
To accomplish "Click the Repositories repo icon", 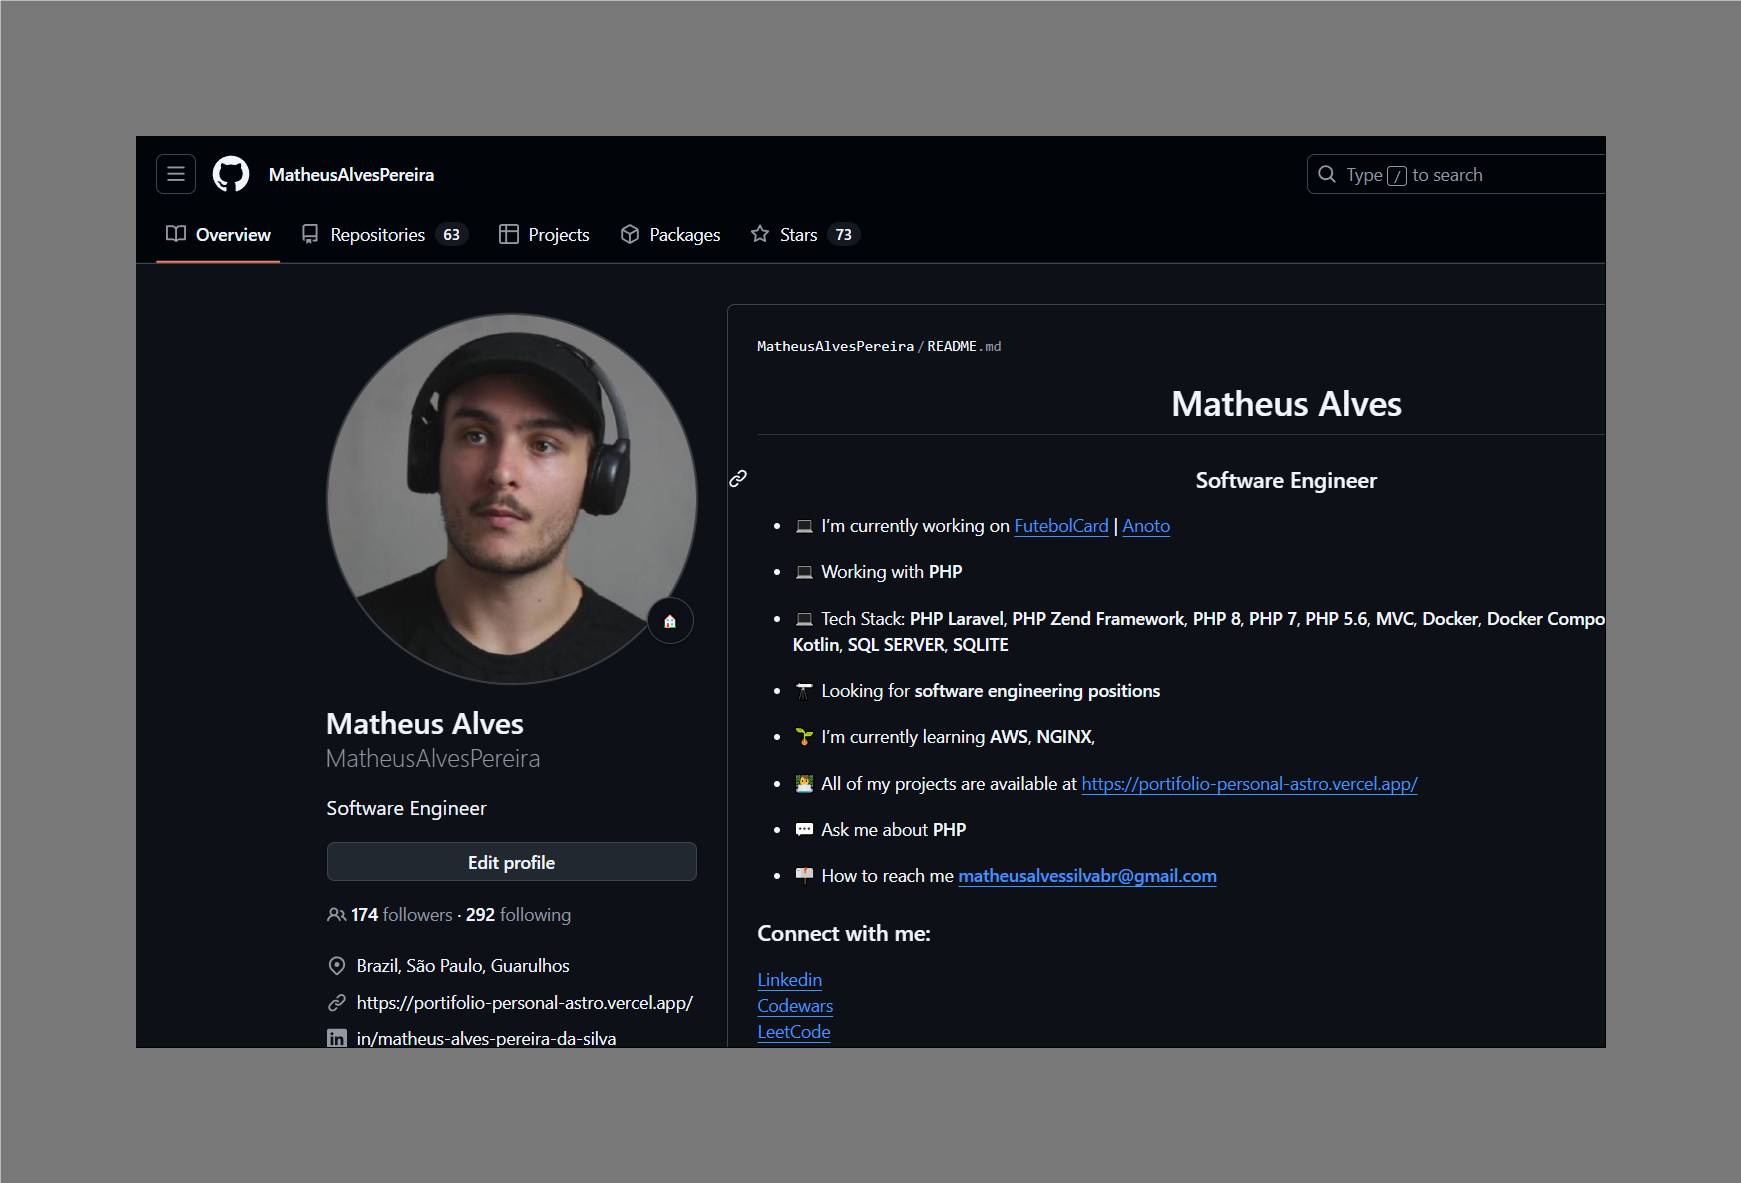I will pos(310,234).
